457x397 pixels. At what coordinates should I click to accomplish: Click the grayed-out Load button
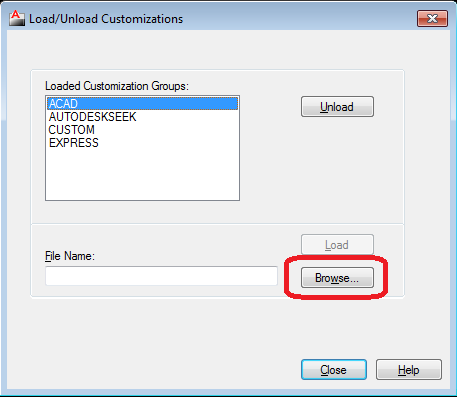[x=337, y=245]
